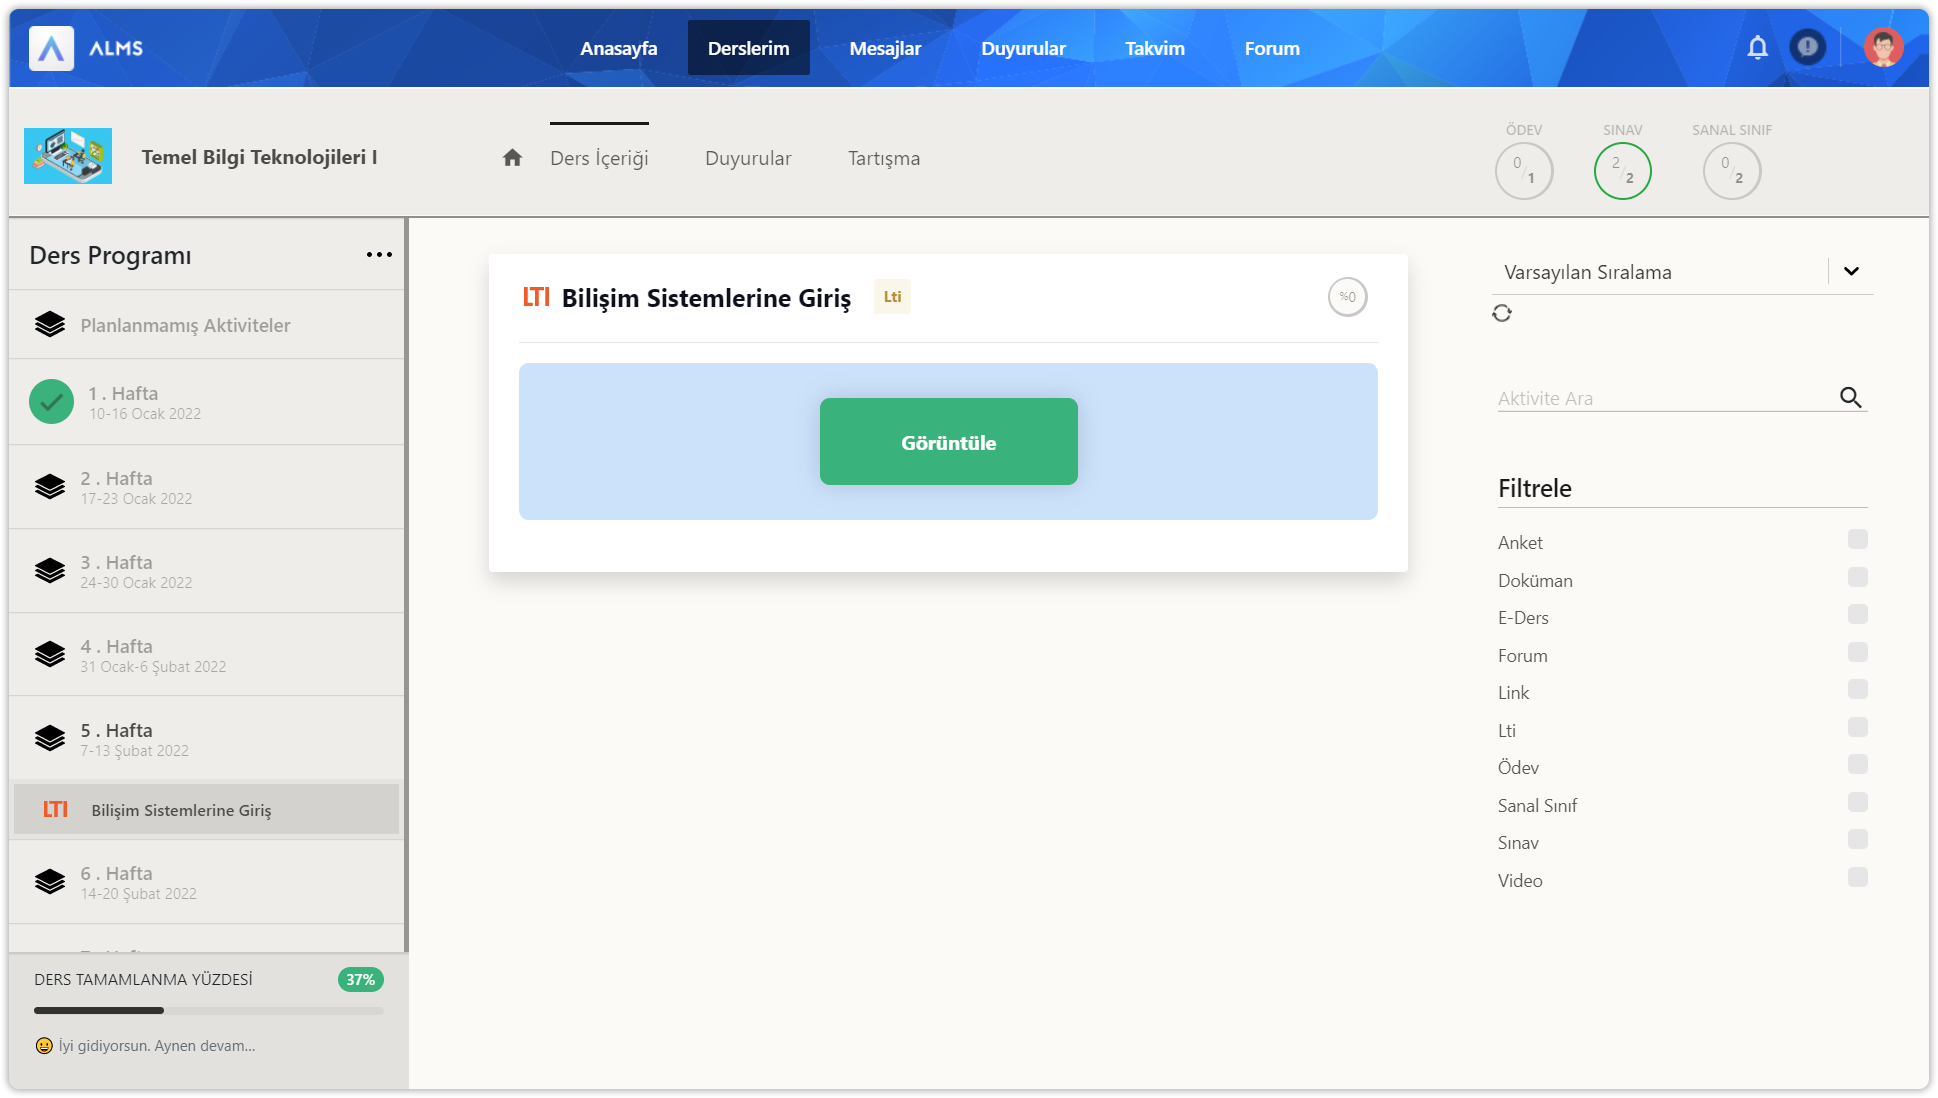The width and height of the screenshot is (1938, 1098).
Task: Click the ALMS logo icon
Action: (x=51, y=48)
